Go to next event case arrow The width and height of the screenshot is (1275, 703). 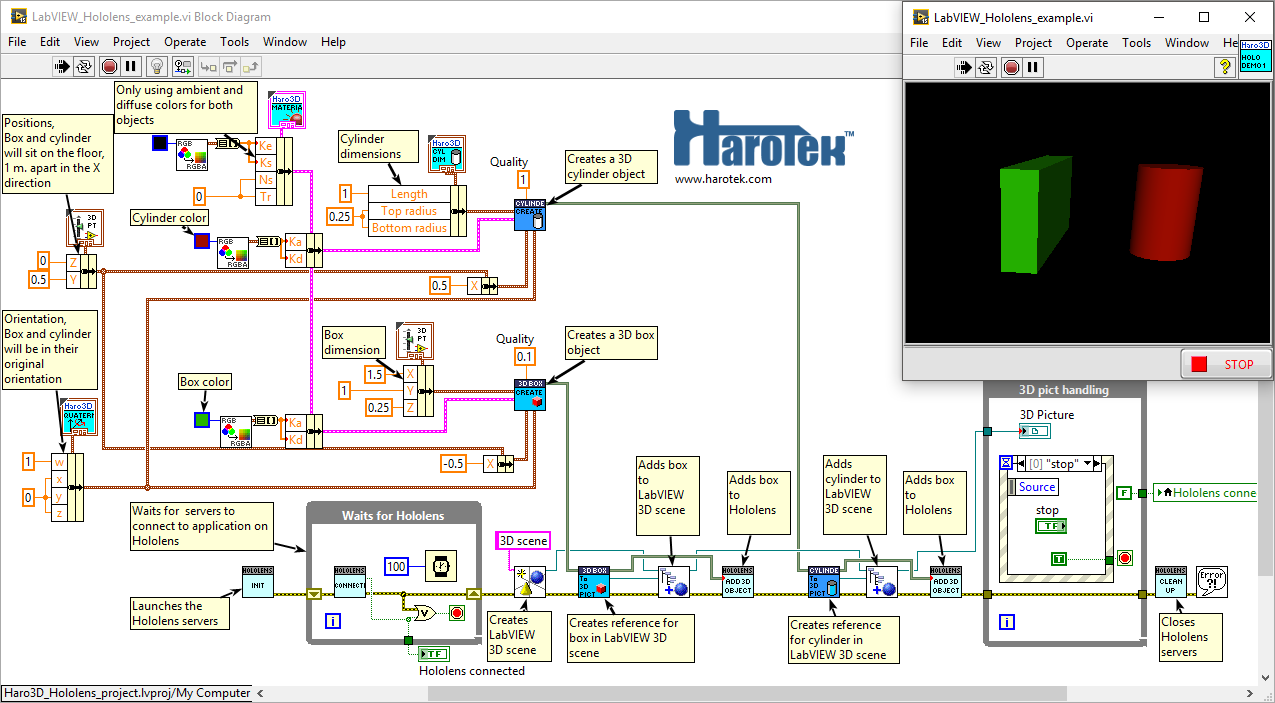point(1097,463)
